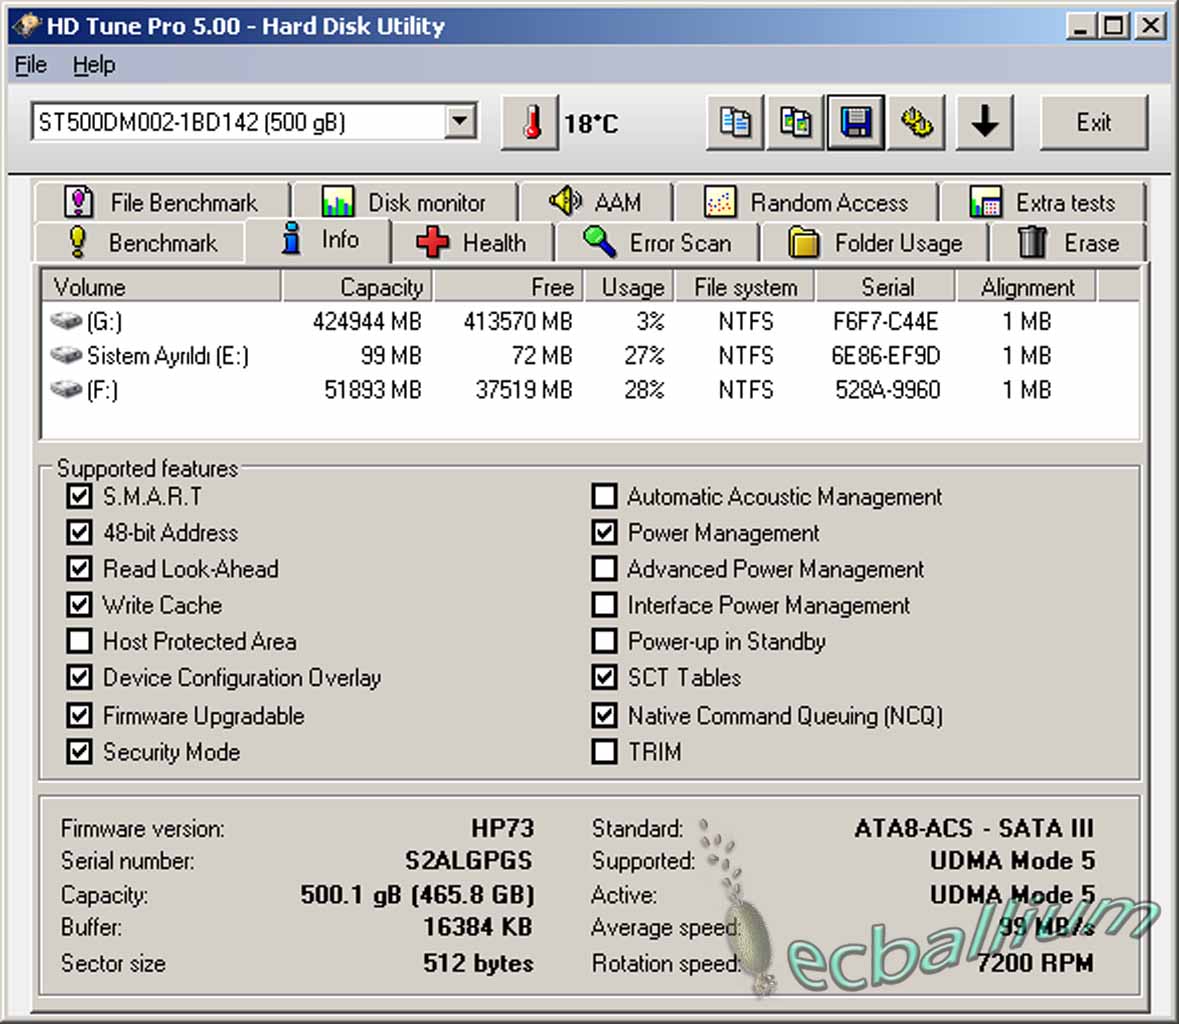Image resolution: width=1179 pixels, height=1024 pixels.
Task: Select the Disk monitor tab
Action: coord(404,203)
